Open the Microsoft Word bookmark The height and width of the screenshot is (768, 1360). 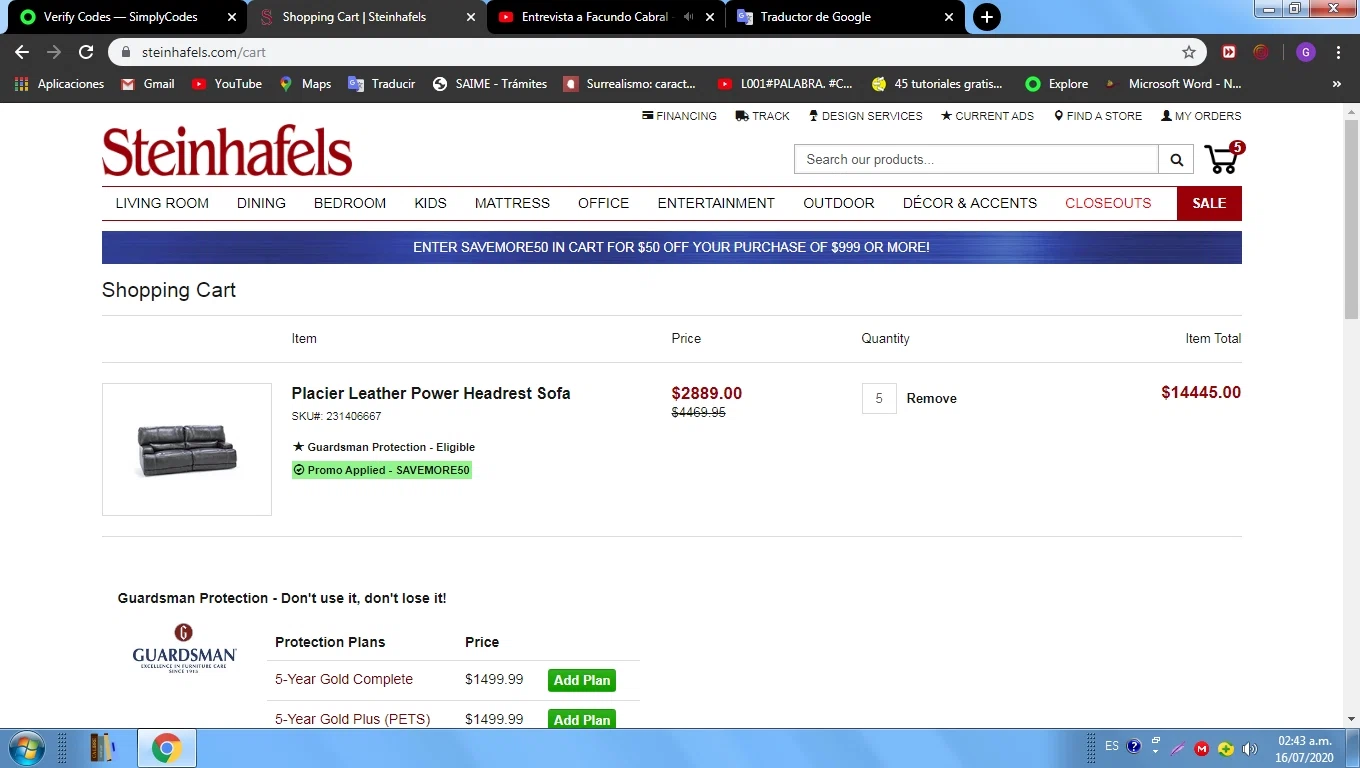(1172, 84)
